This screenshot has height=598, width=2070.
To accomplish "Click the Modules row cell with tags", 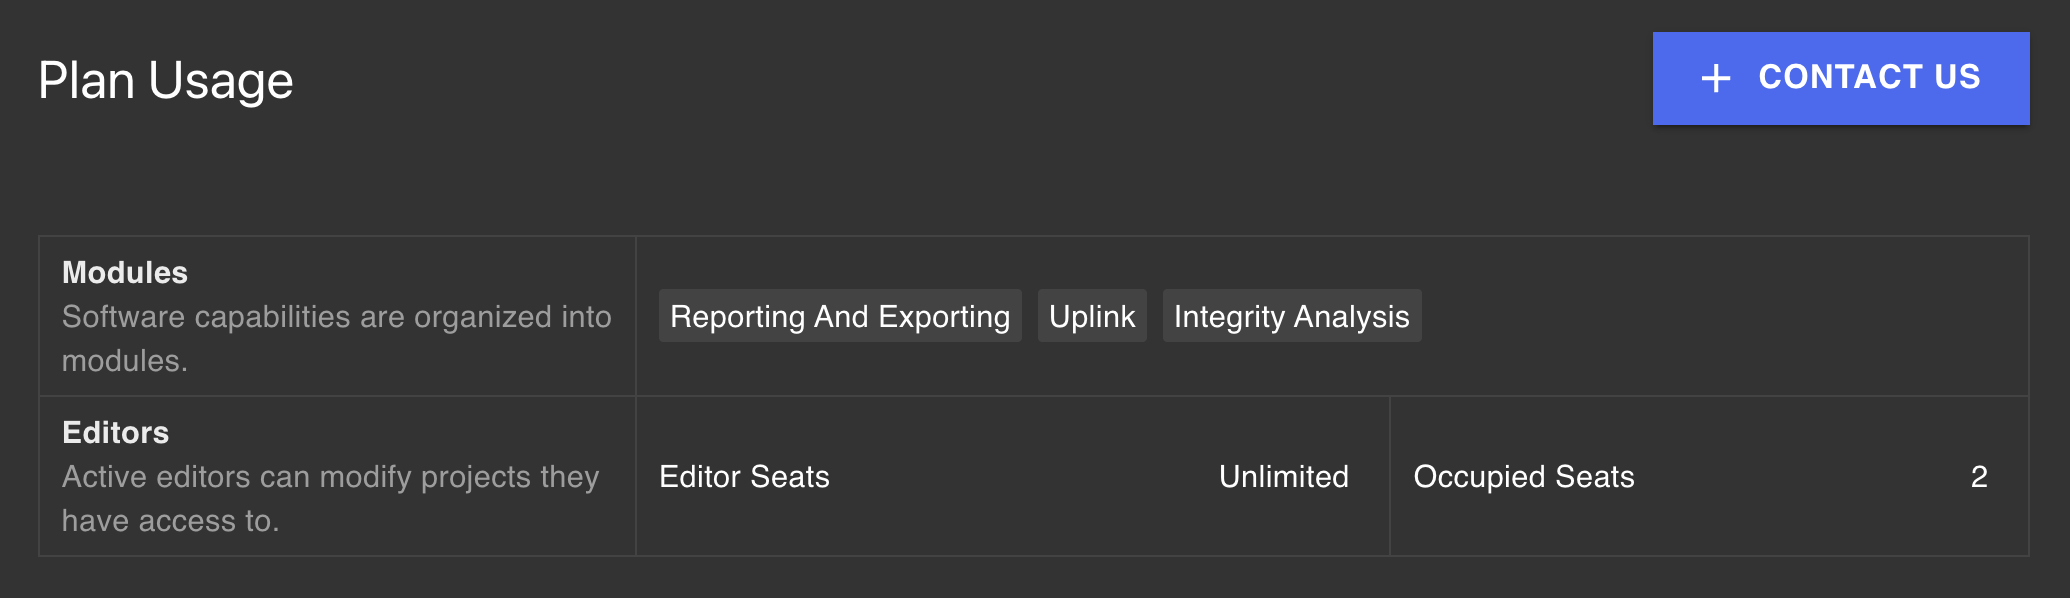I will (1332, 316).
